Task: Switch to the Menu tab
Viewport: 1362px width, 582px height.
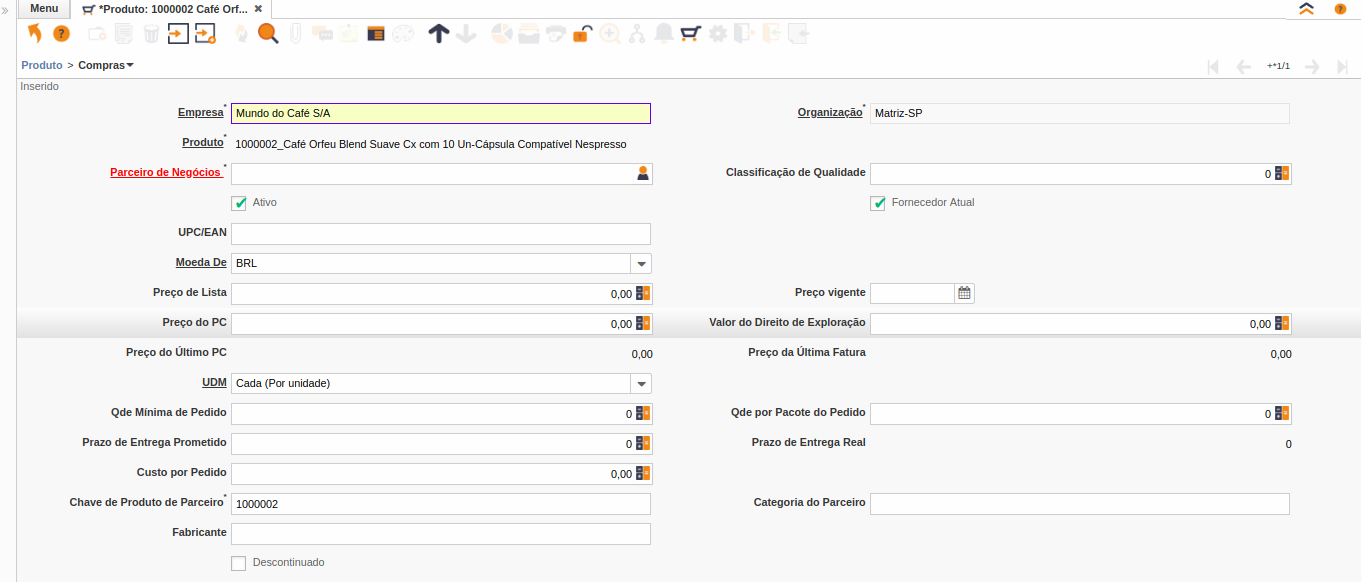Action: 44,8
